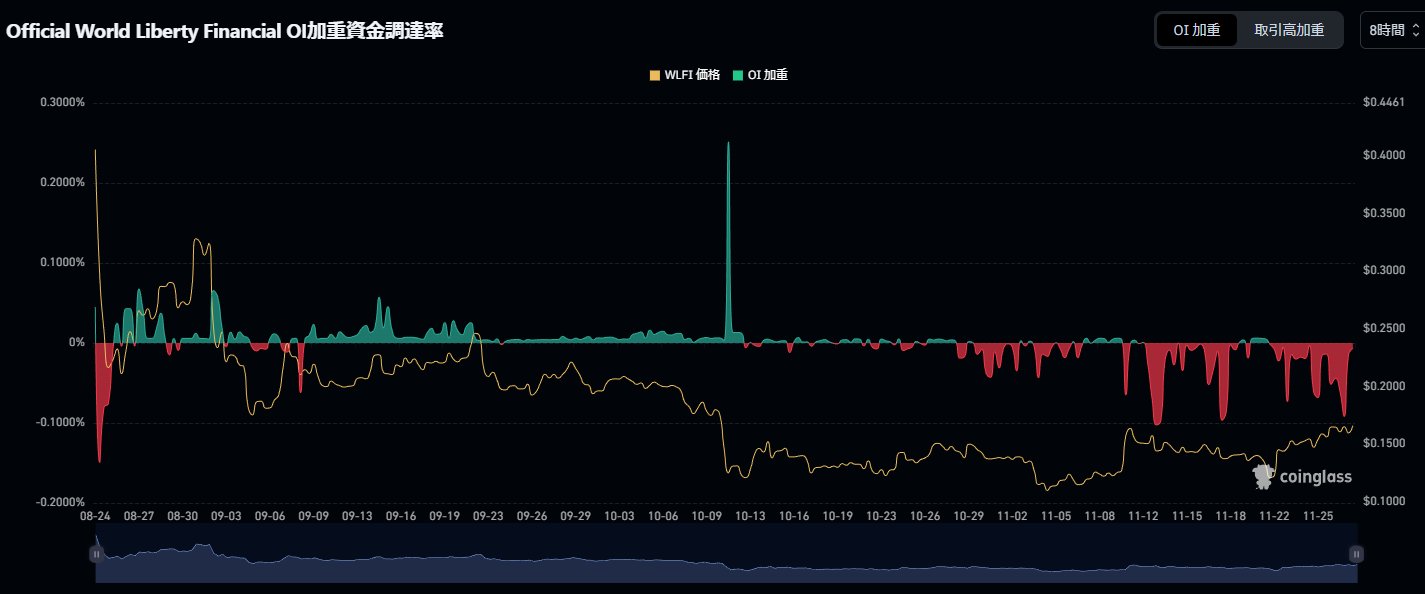Click the 09-13 date label
Viewport: 1425px width, 594px height.
(357, 517)
